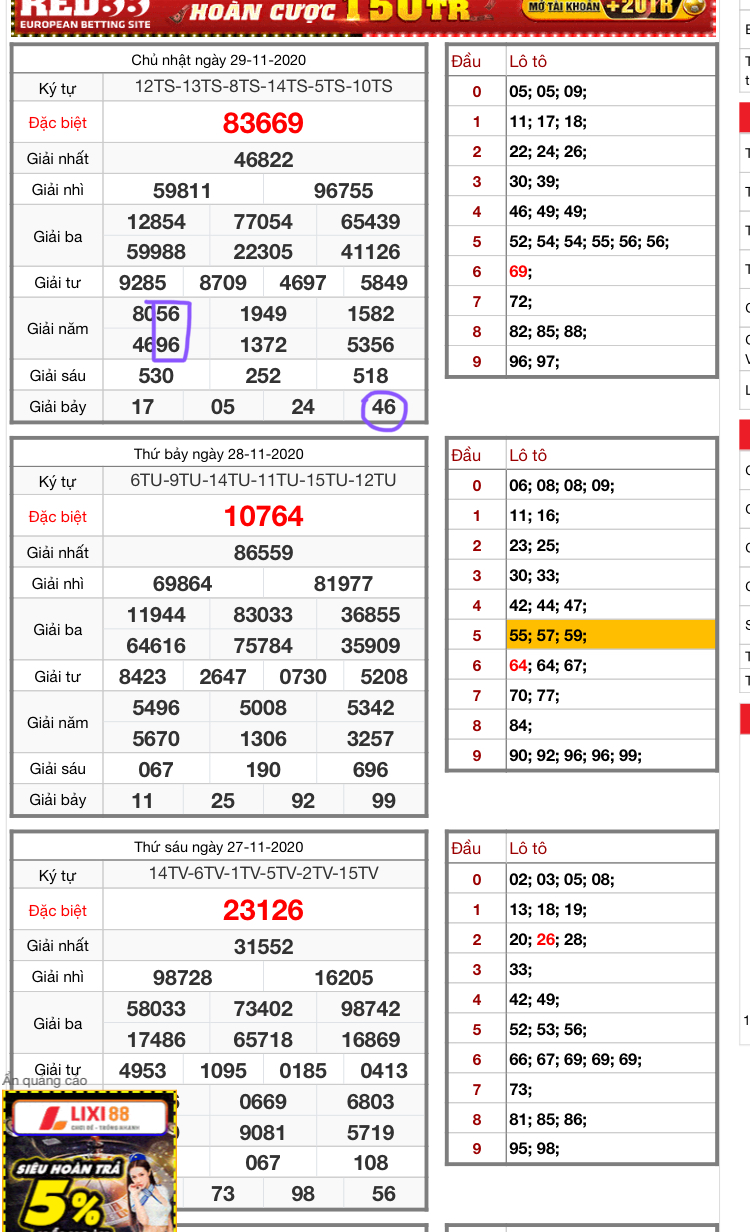750x1232 pixels.
Task: Click the date header 'Chủ nhật ngày 29-11-2020'
Action: tap(219, 61)
